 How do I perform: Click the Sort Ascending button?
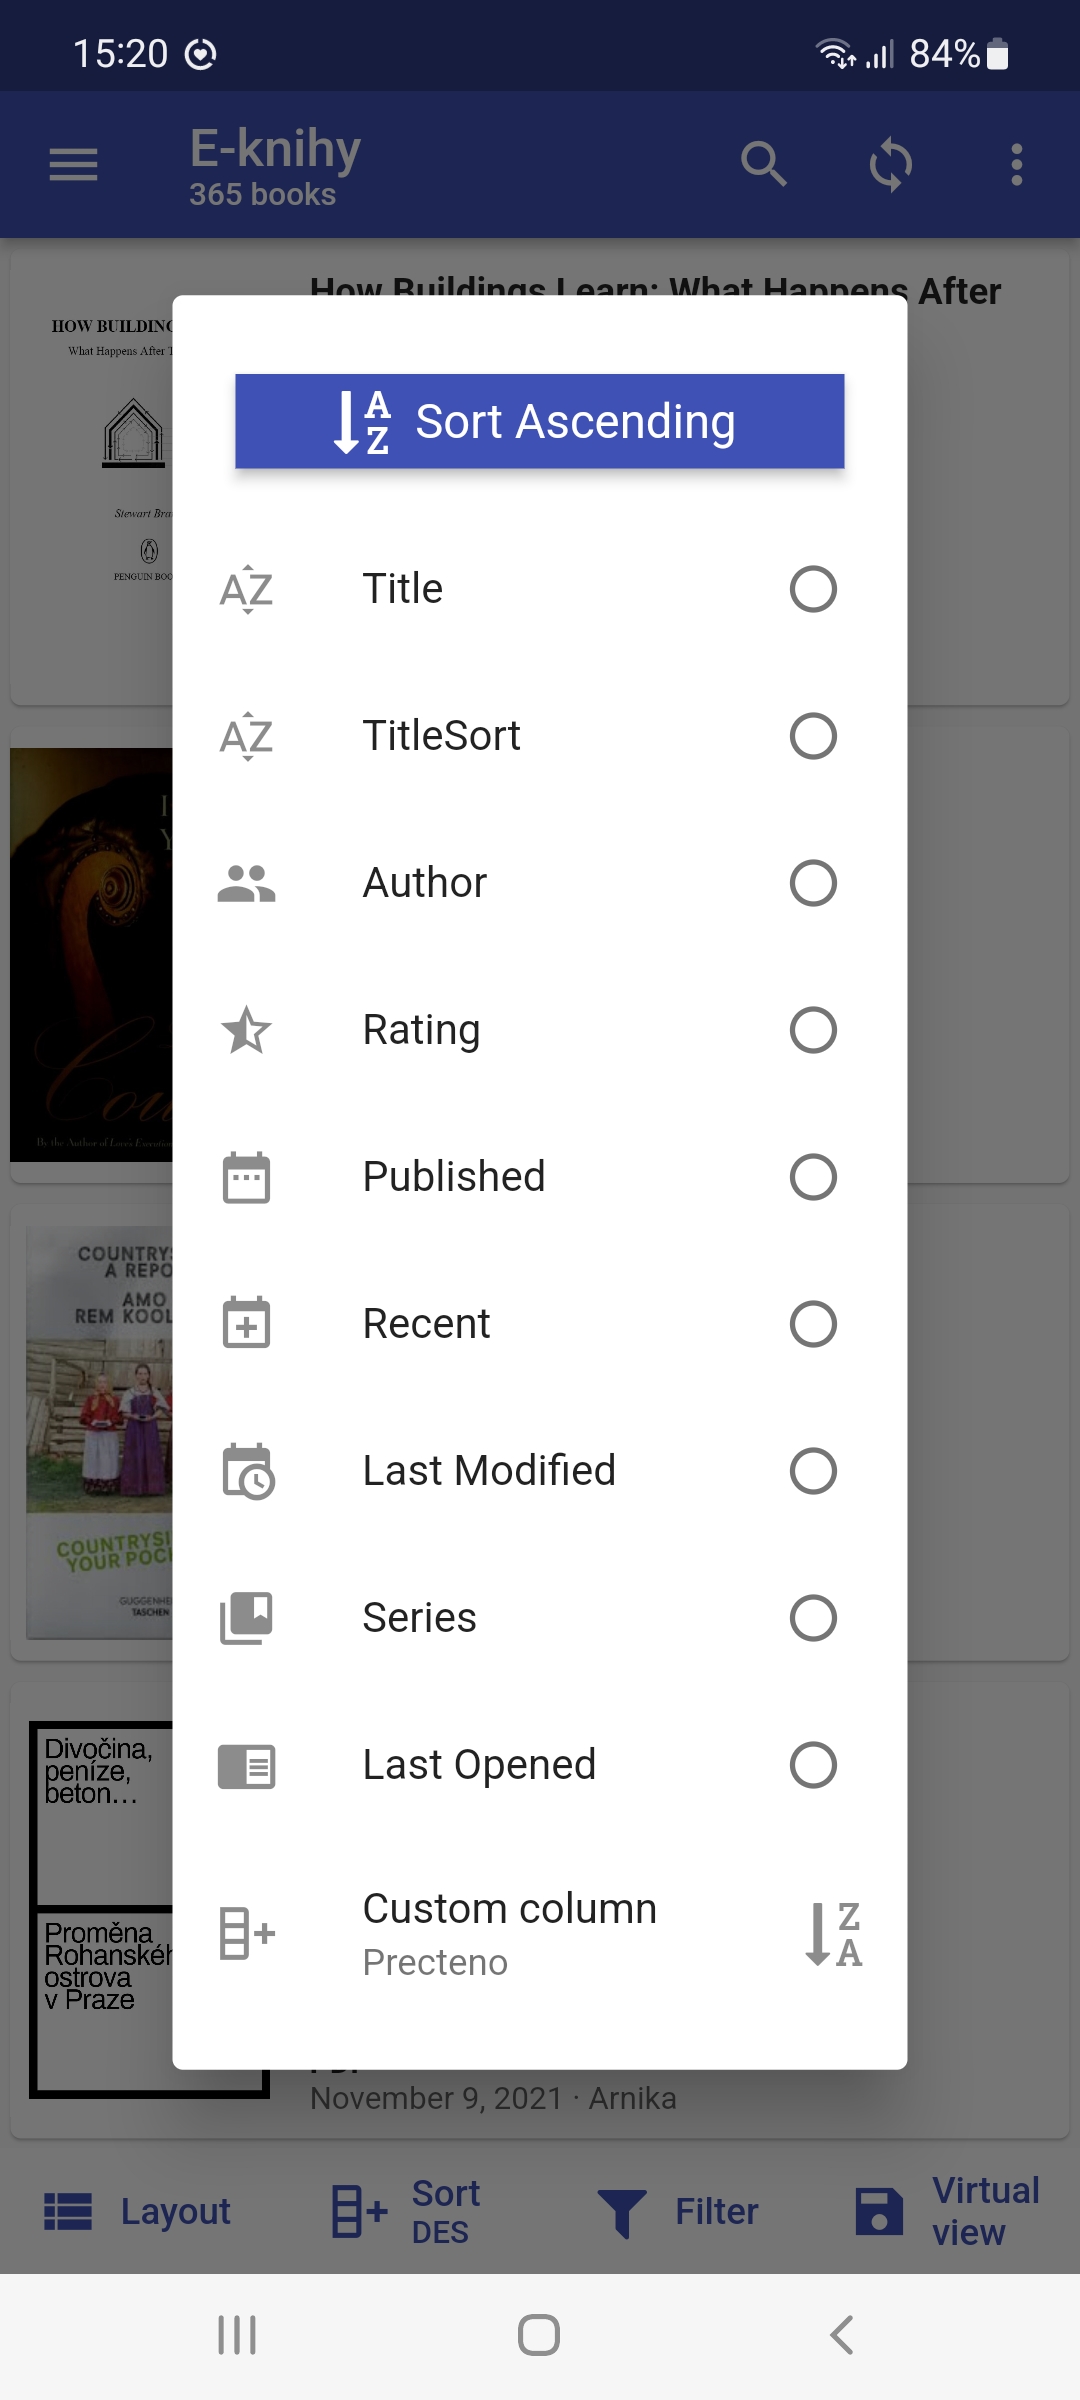(539, 421)
